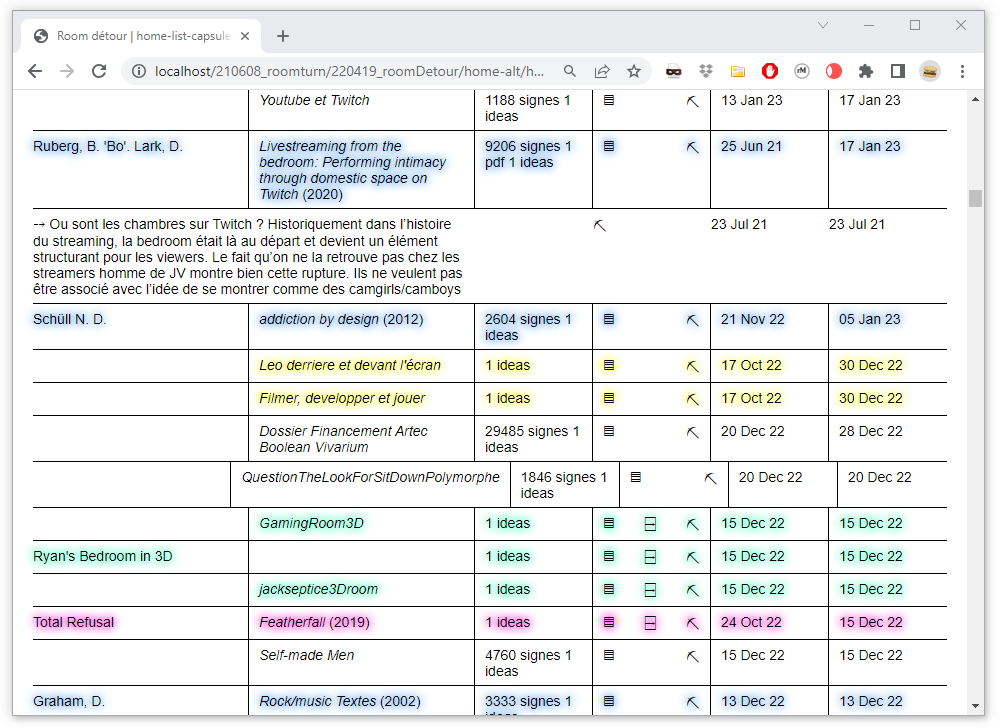Click the vertical scrollbar thumb
Image resolution: width=1004 pixels, height=728 pixels.
pos(975,197)
